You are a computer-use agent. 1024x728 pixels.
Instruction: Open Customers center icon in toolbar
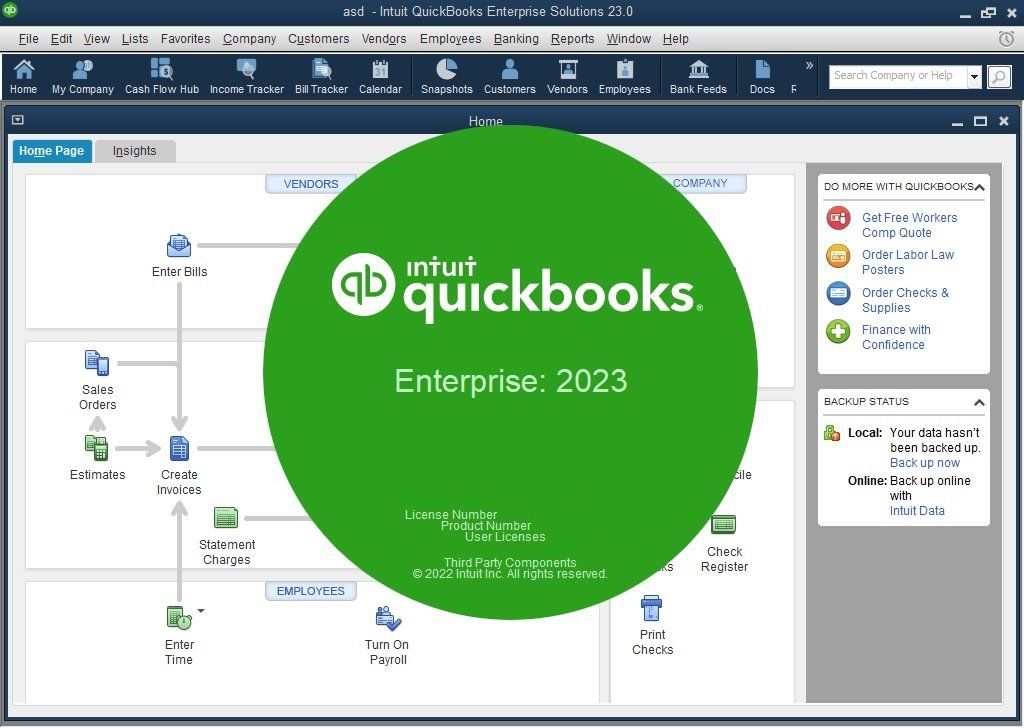click(x=509, y=76)
